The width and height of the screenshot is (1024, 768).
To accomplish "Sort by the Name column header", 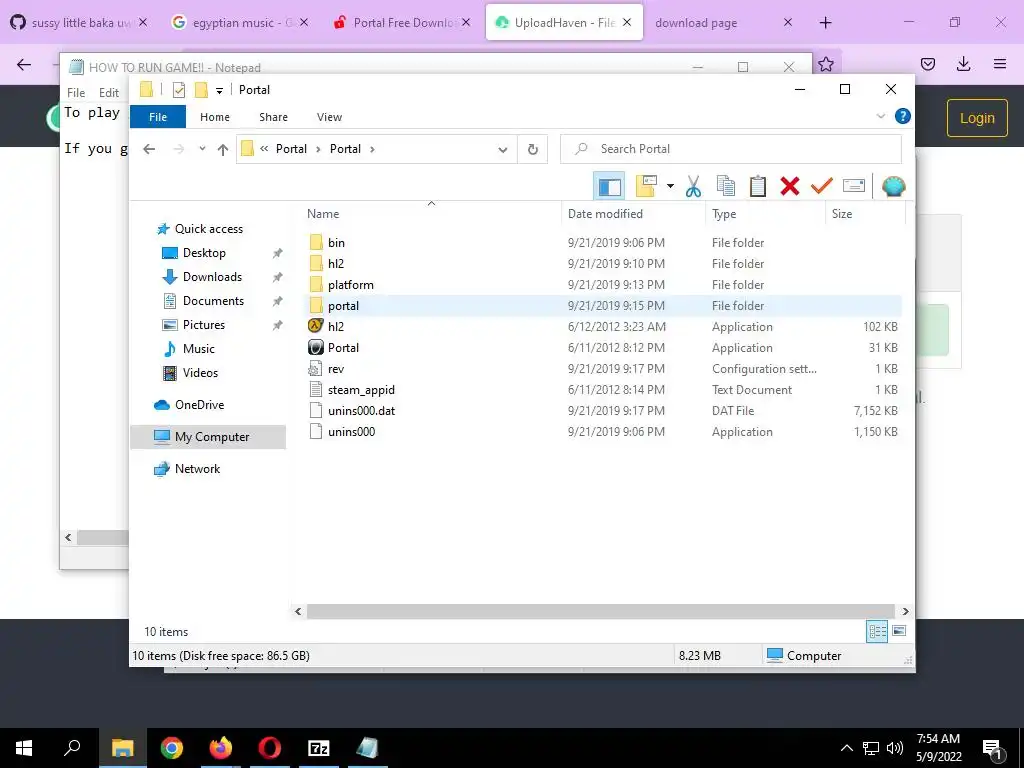I will [431, 214].
